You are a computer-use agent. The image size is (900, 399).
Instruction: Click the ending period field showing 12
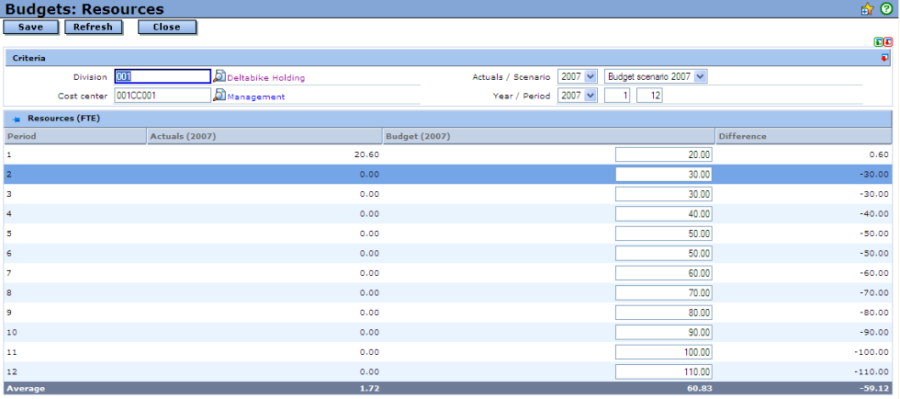[650, 95]
